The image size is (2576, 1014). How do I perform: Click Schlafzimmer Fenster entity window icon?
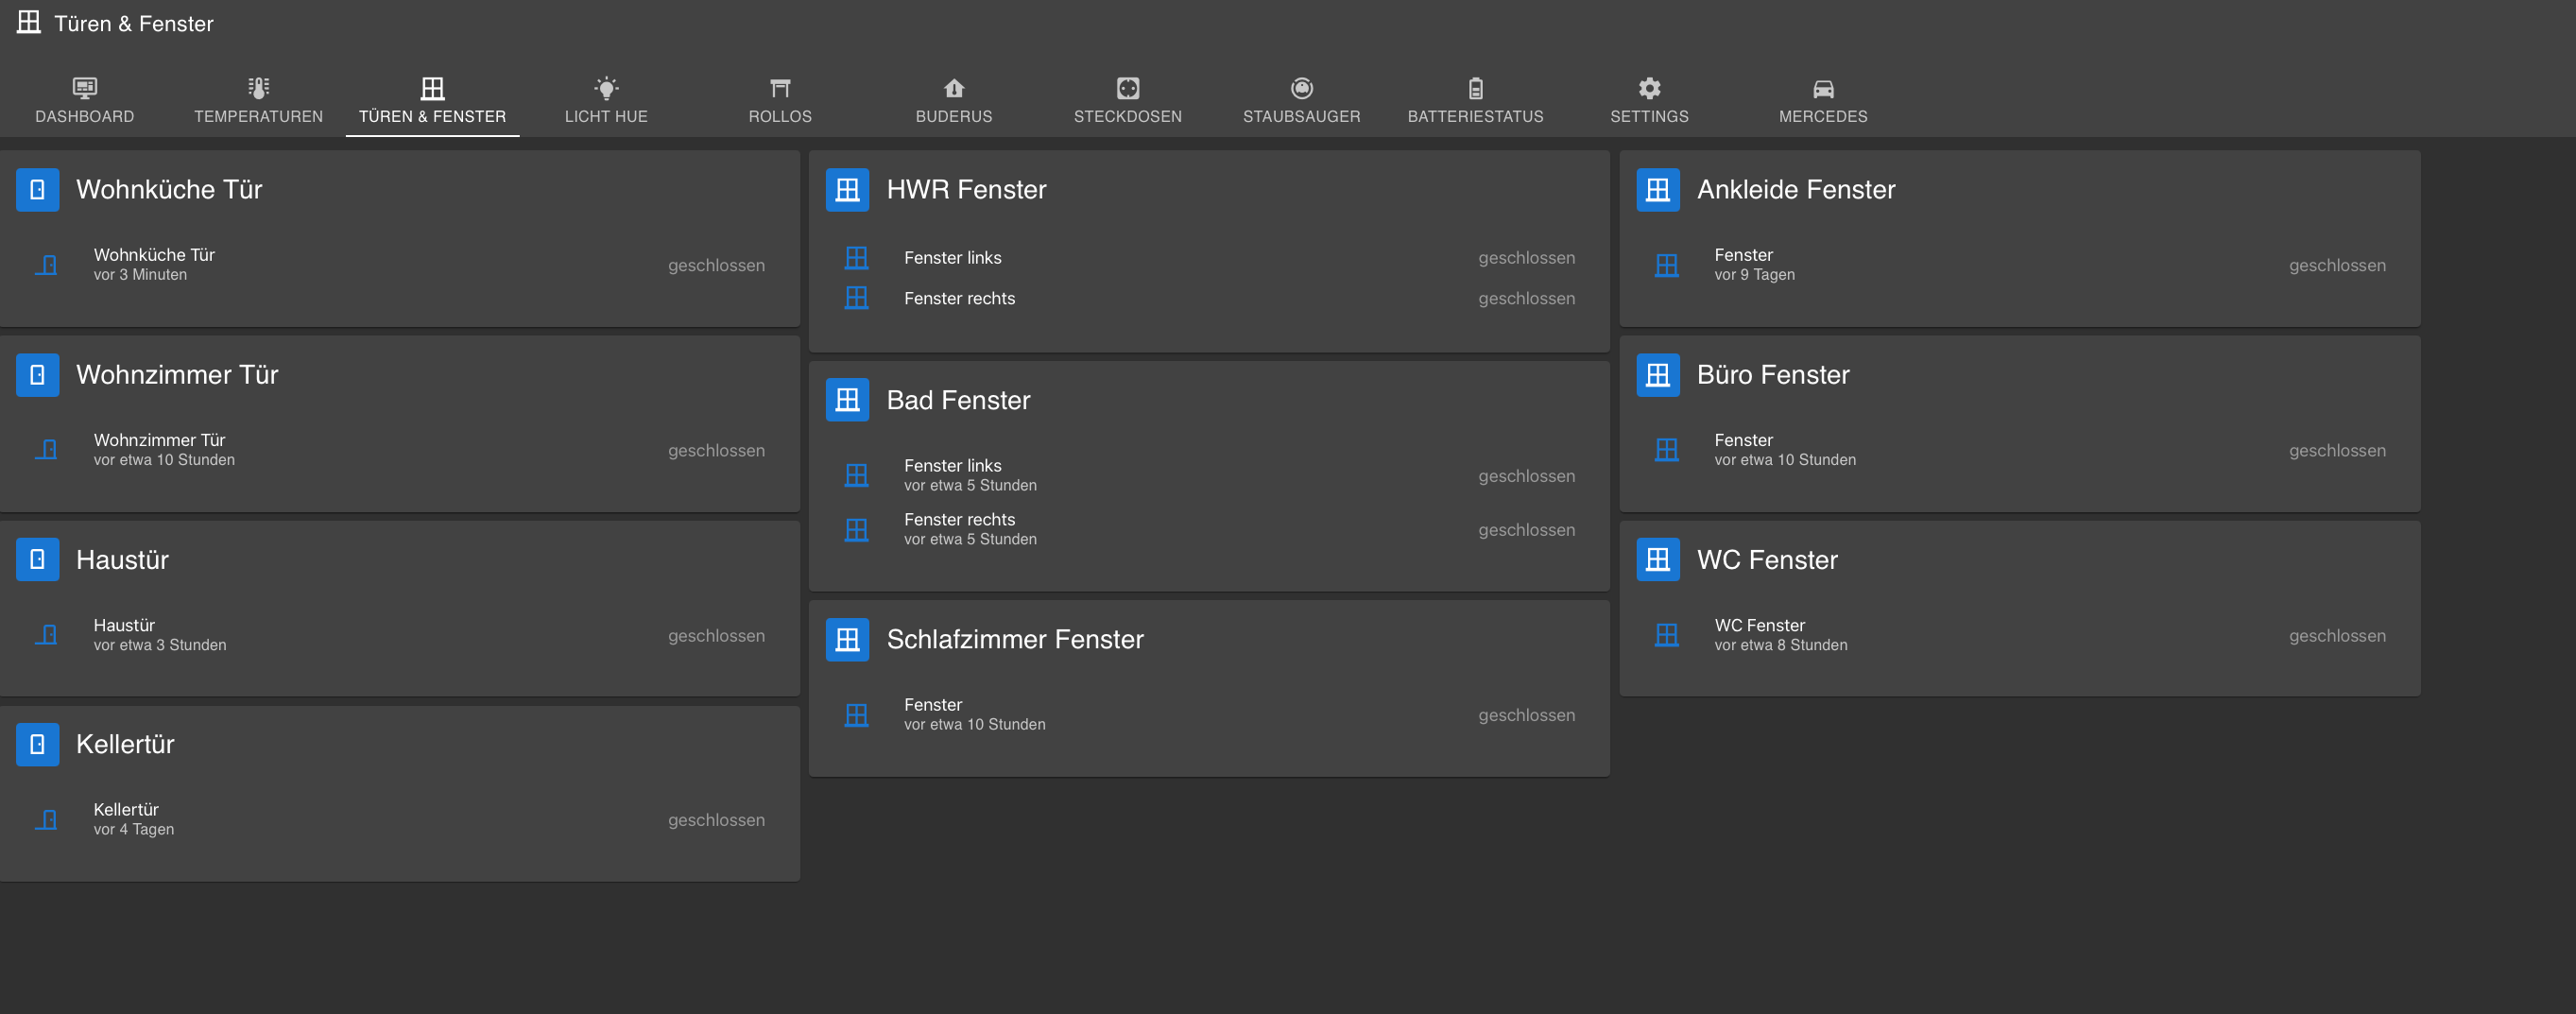click(856, 715)
